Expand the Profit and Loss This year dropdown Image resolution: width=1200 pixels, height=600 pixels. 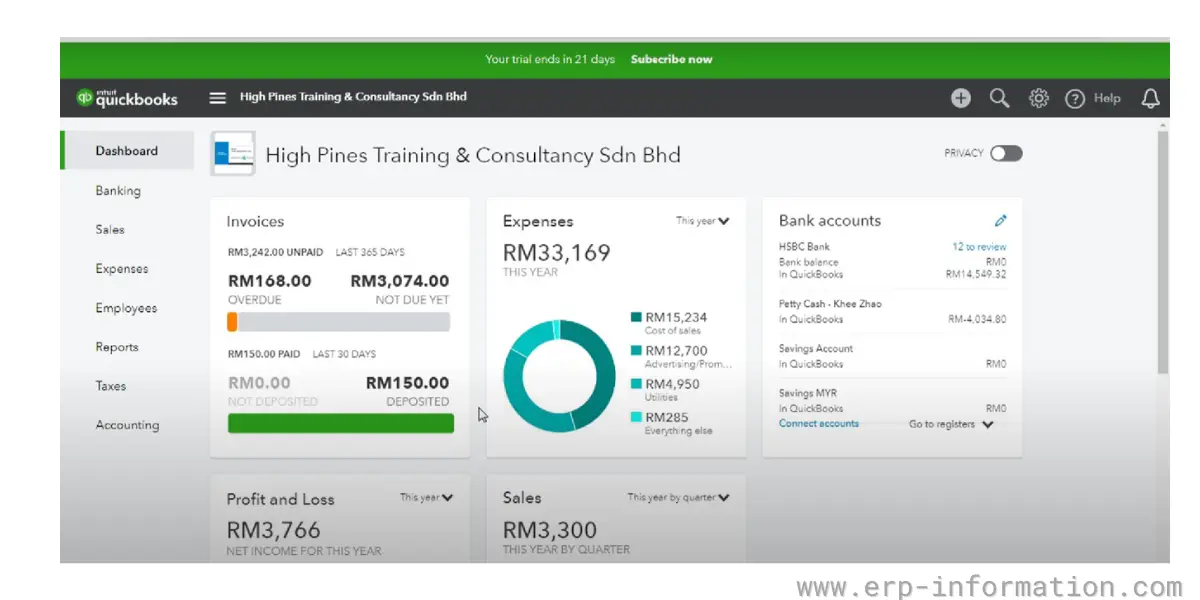click(x=427, y=497)
